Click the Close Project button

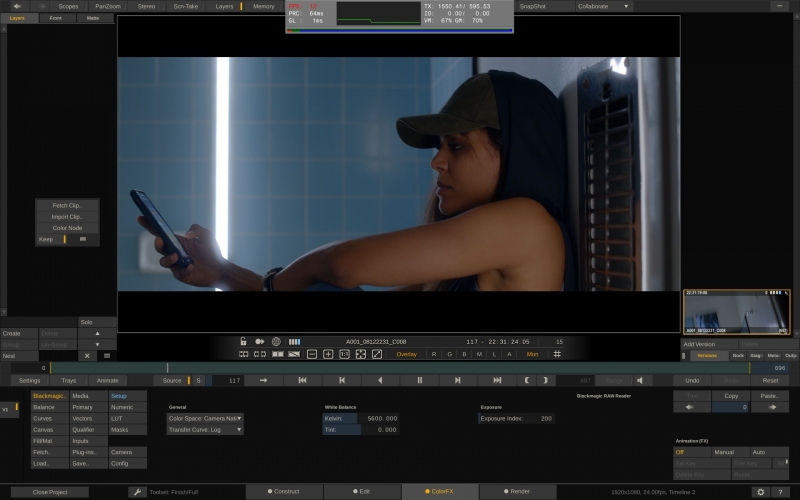(48, 492)
